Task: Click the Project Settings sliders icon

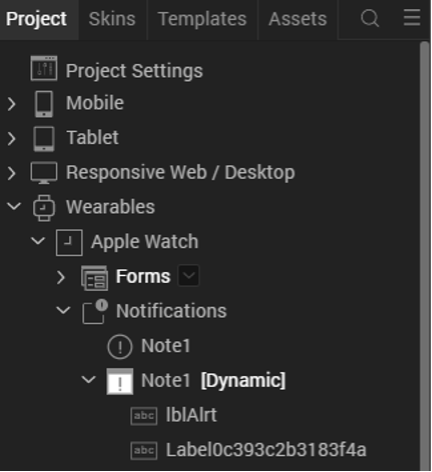Action: [44, 68]
